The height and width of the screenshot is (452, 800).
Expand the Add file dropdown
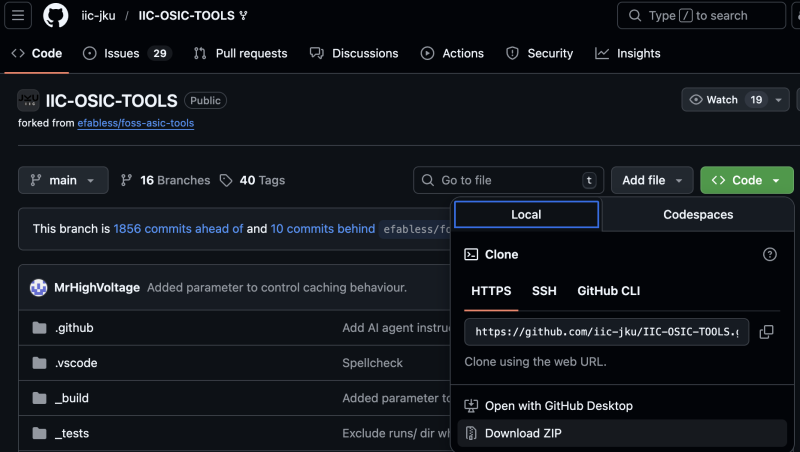click(652, 180)
